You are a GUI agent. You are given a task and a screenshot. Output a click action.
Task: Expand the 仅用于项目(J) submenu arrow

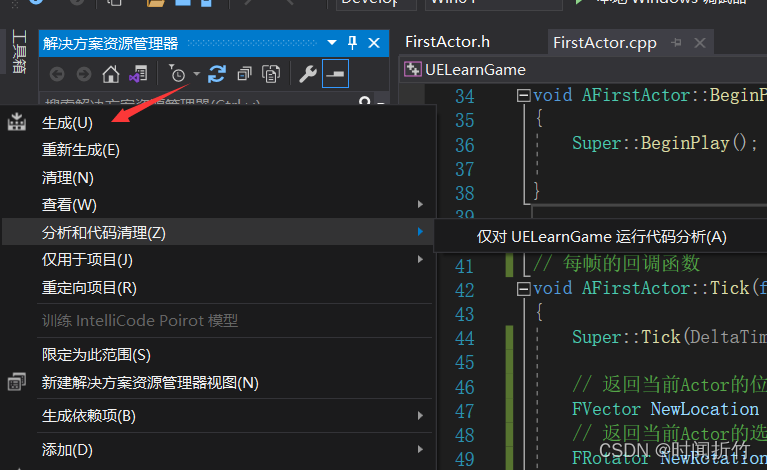(420, 259)
